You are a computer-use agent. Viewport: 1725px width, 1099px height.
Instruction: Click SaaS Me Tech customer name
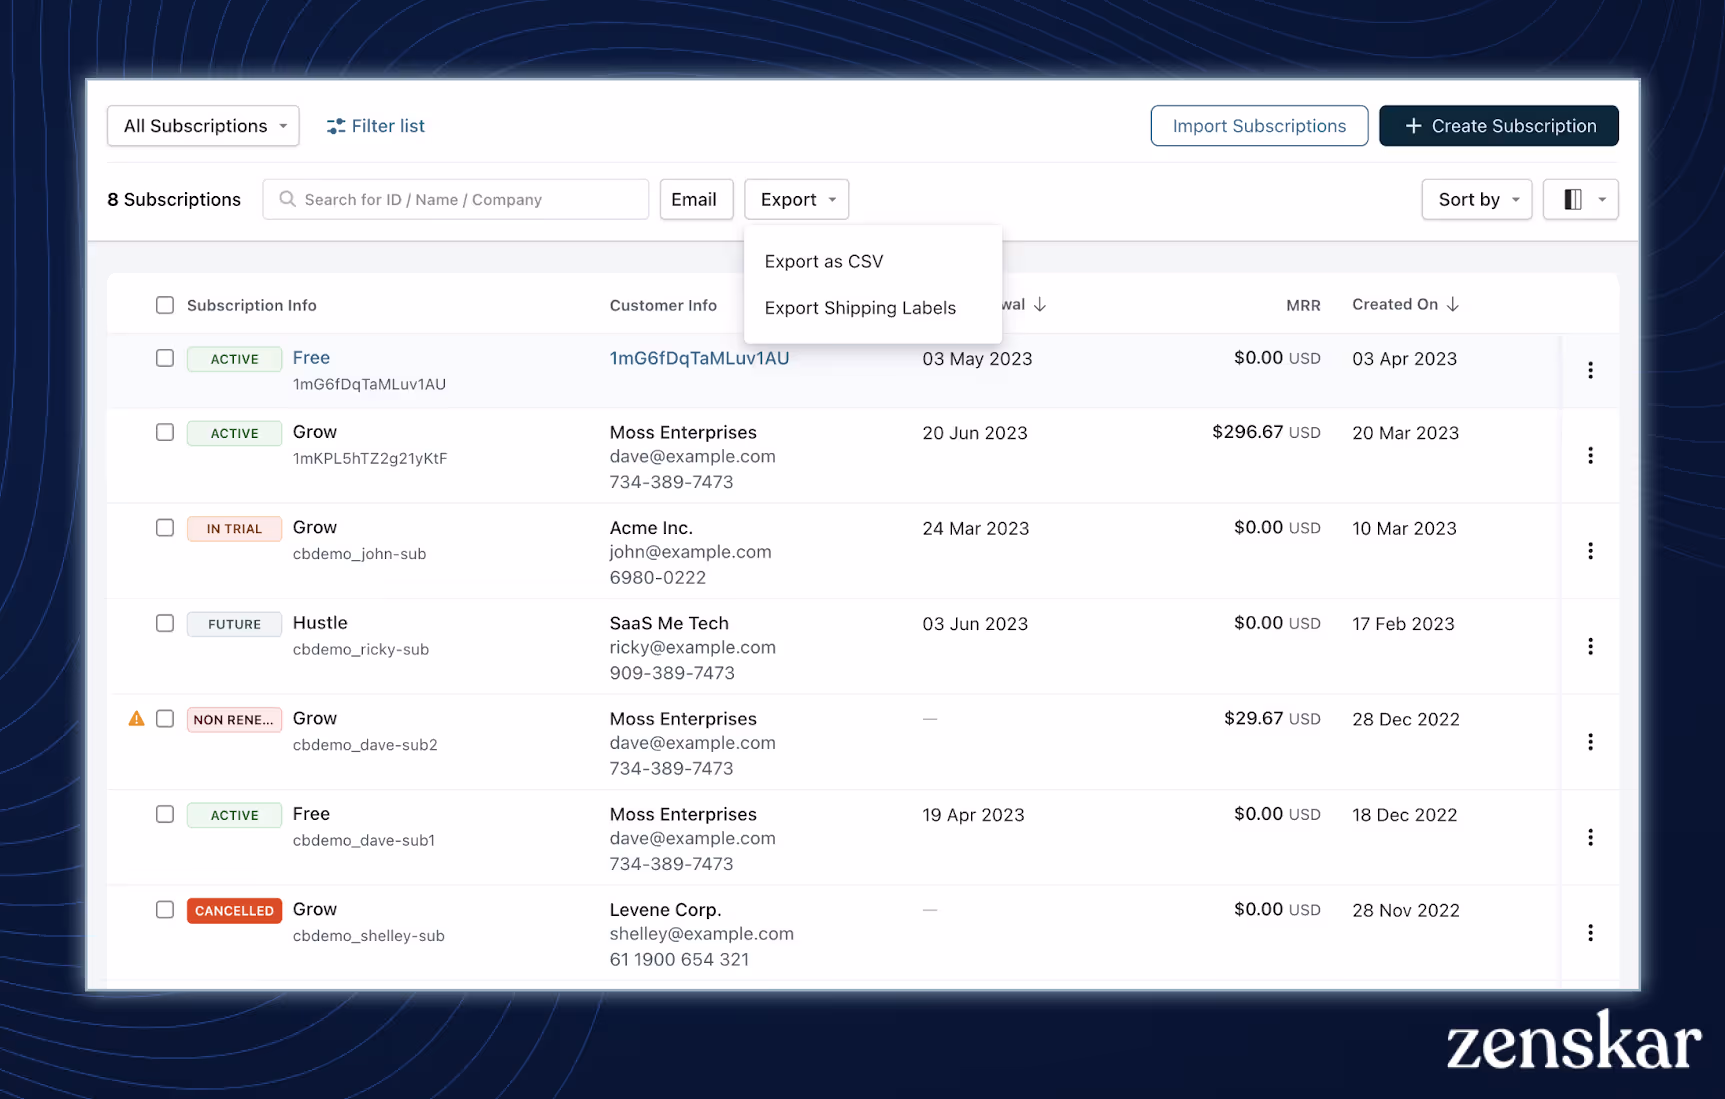tap(669, 623)
